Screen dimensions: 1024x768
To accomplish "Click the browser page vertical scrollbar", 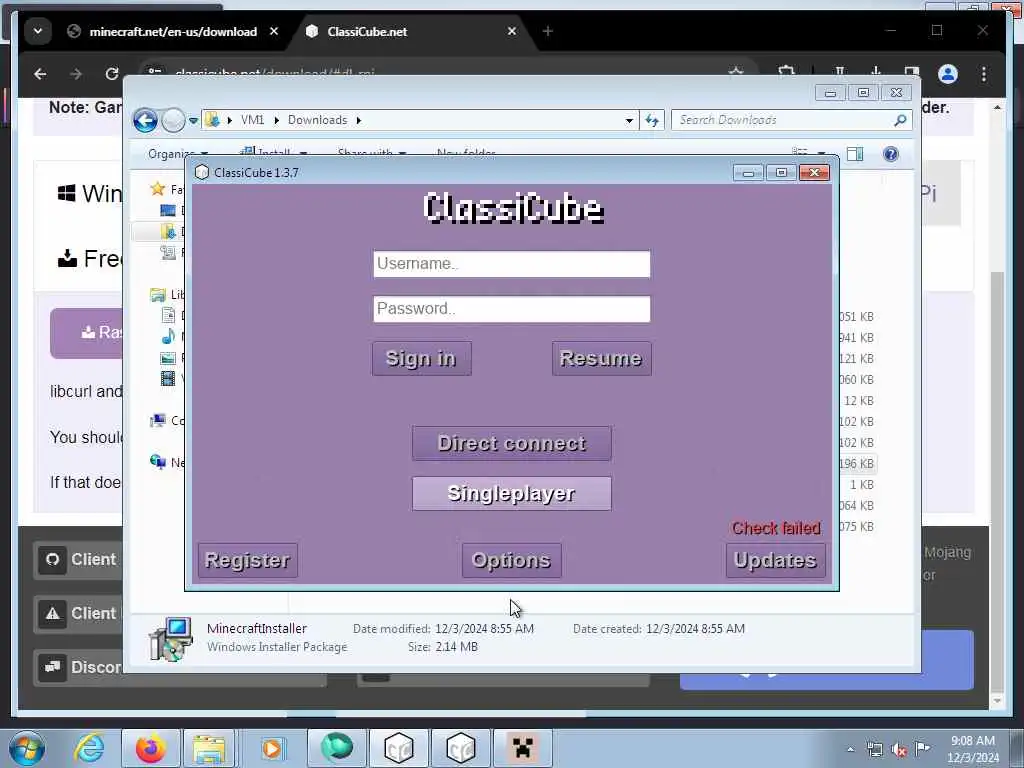I will (997, 483).
